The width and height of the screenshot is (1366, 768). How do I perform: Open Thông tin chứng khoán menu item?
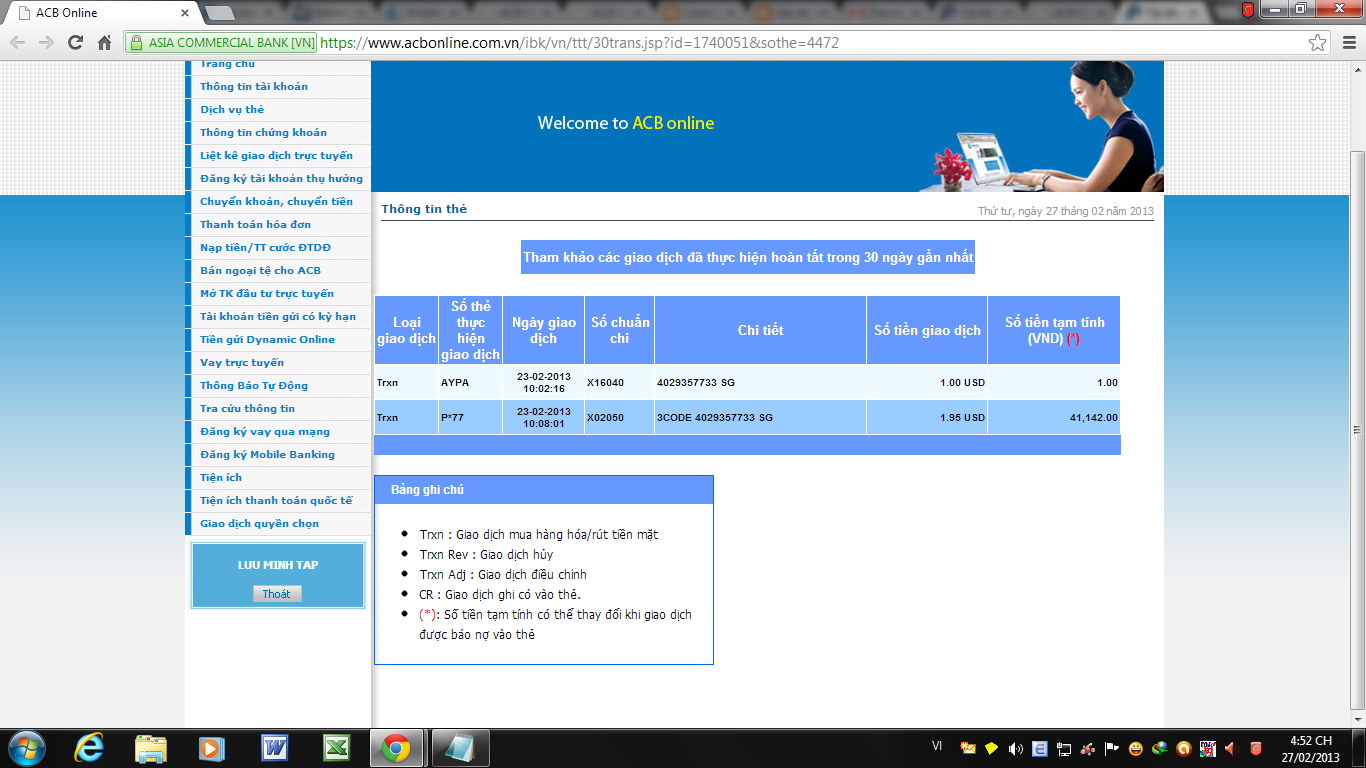[263, 133]
